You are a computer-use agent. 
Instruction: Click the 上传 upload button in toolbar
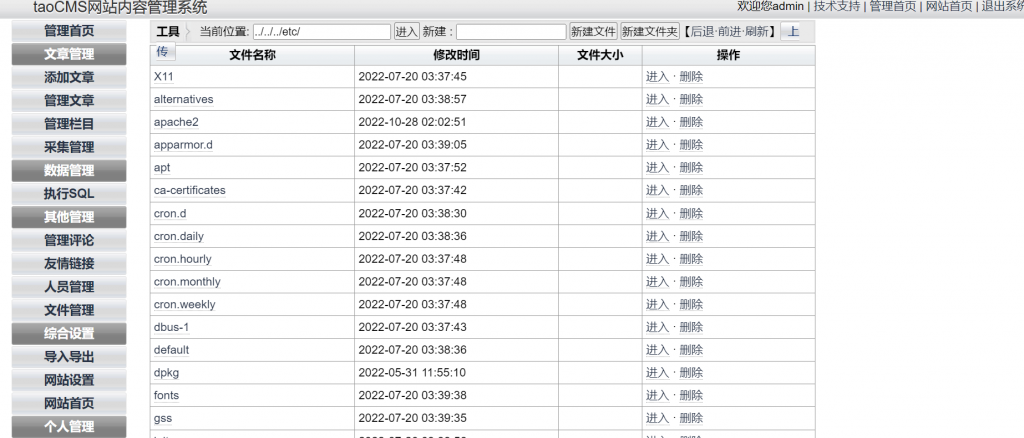(x=793, y=32)
